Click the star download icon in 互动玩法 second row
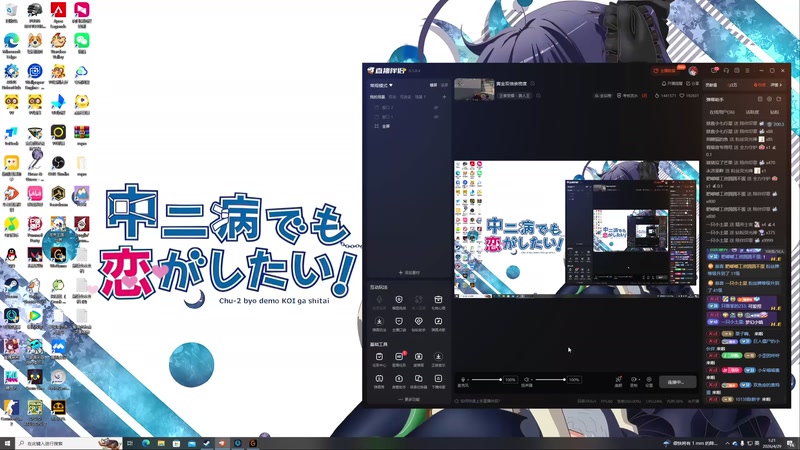The width and height of the screenshot is (800, 450). pos(379,321)
